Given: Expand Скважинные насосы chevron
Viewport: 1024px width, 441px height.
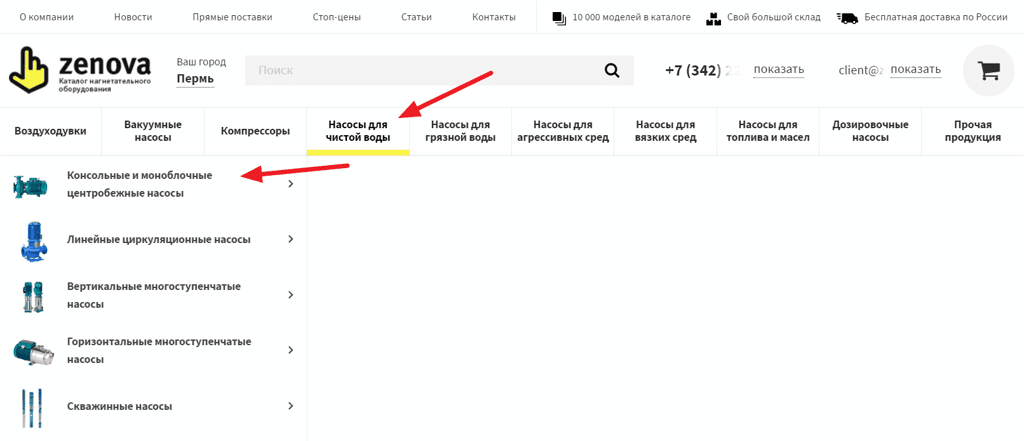Looking at the screenshot, I should coord(290,406).
